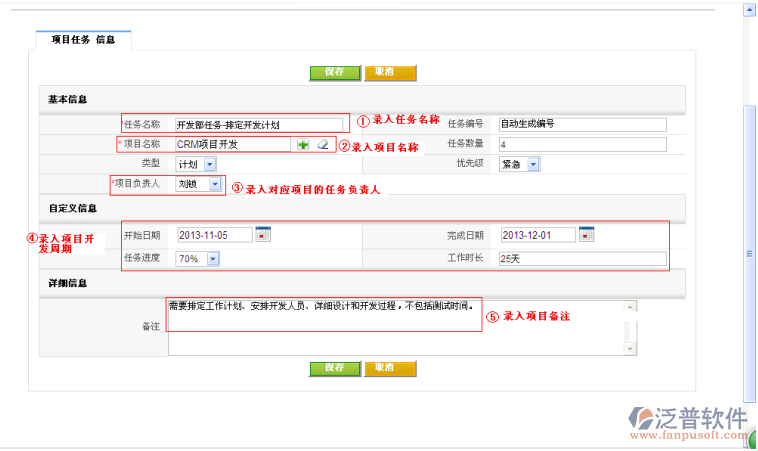
Task: Open the 优先级 dropdown showing 紧急
Action: point(533,164)
